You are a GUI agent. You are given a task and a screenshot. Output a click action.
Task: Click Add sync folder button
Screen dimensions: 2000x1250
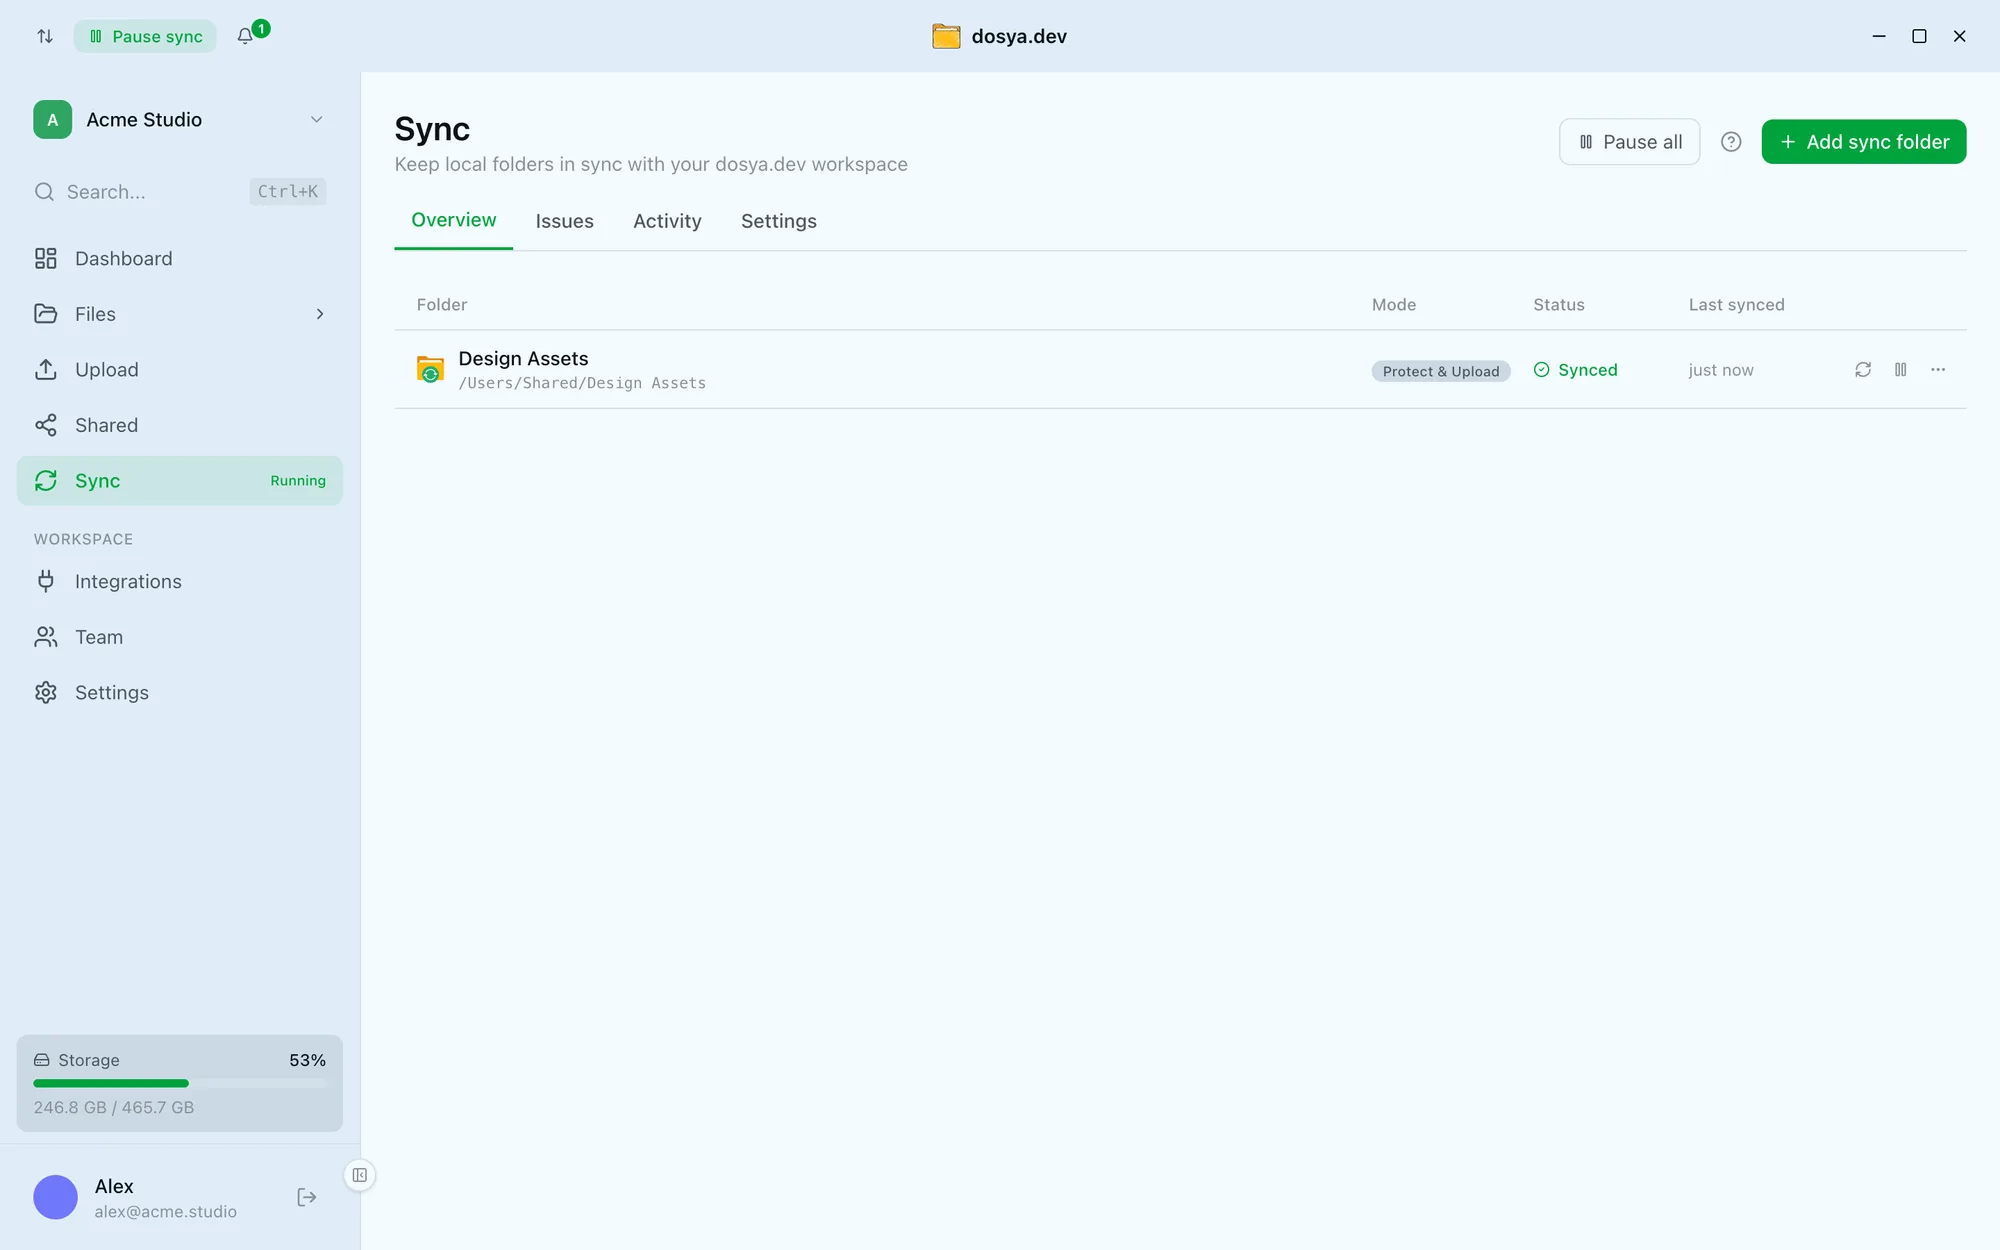click(1864, 142)
